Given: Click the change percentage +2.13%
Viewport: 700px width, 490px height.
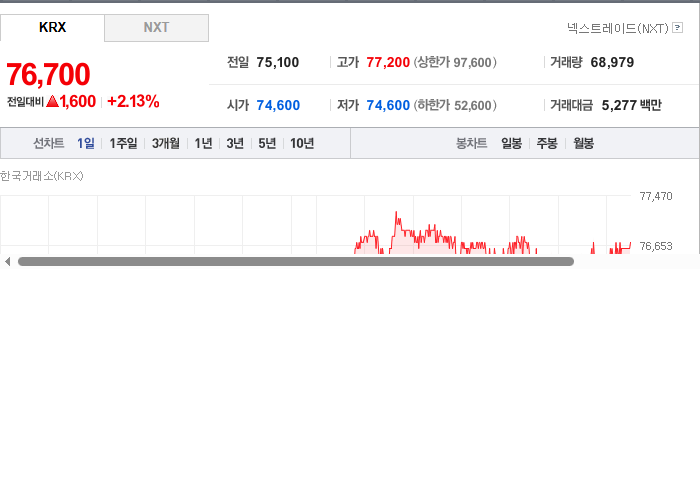Looking at the screenshot, I should pyautogui.click(x=133, y=101).
